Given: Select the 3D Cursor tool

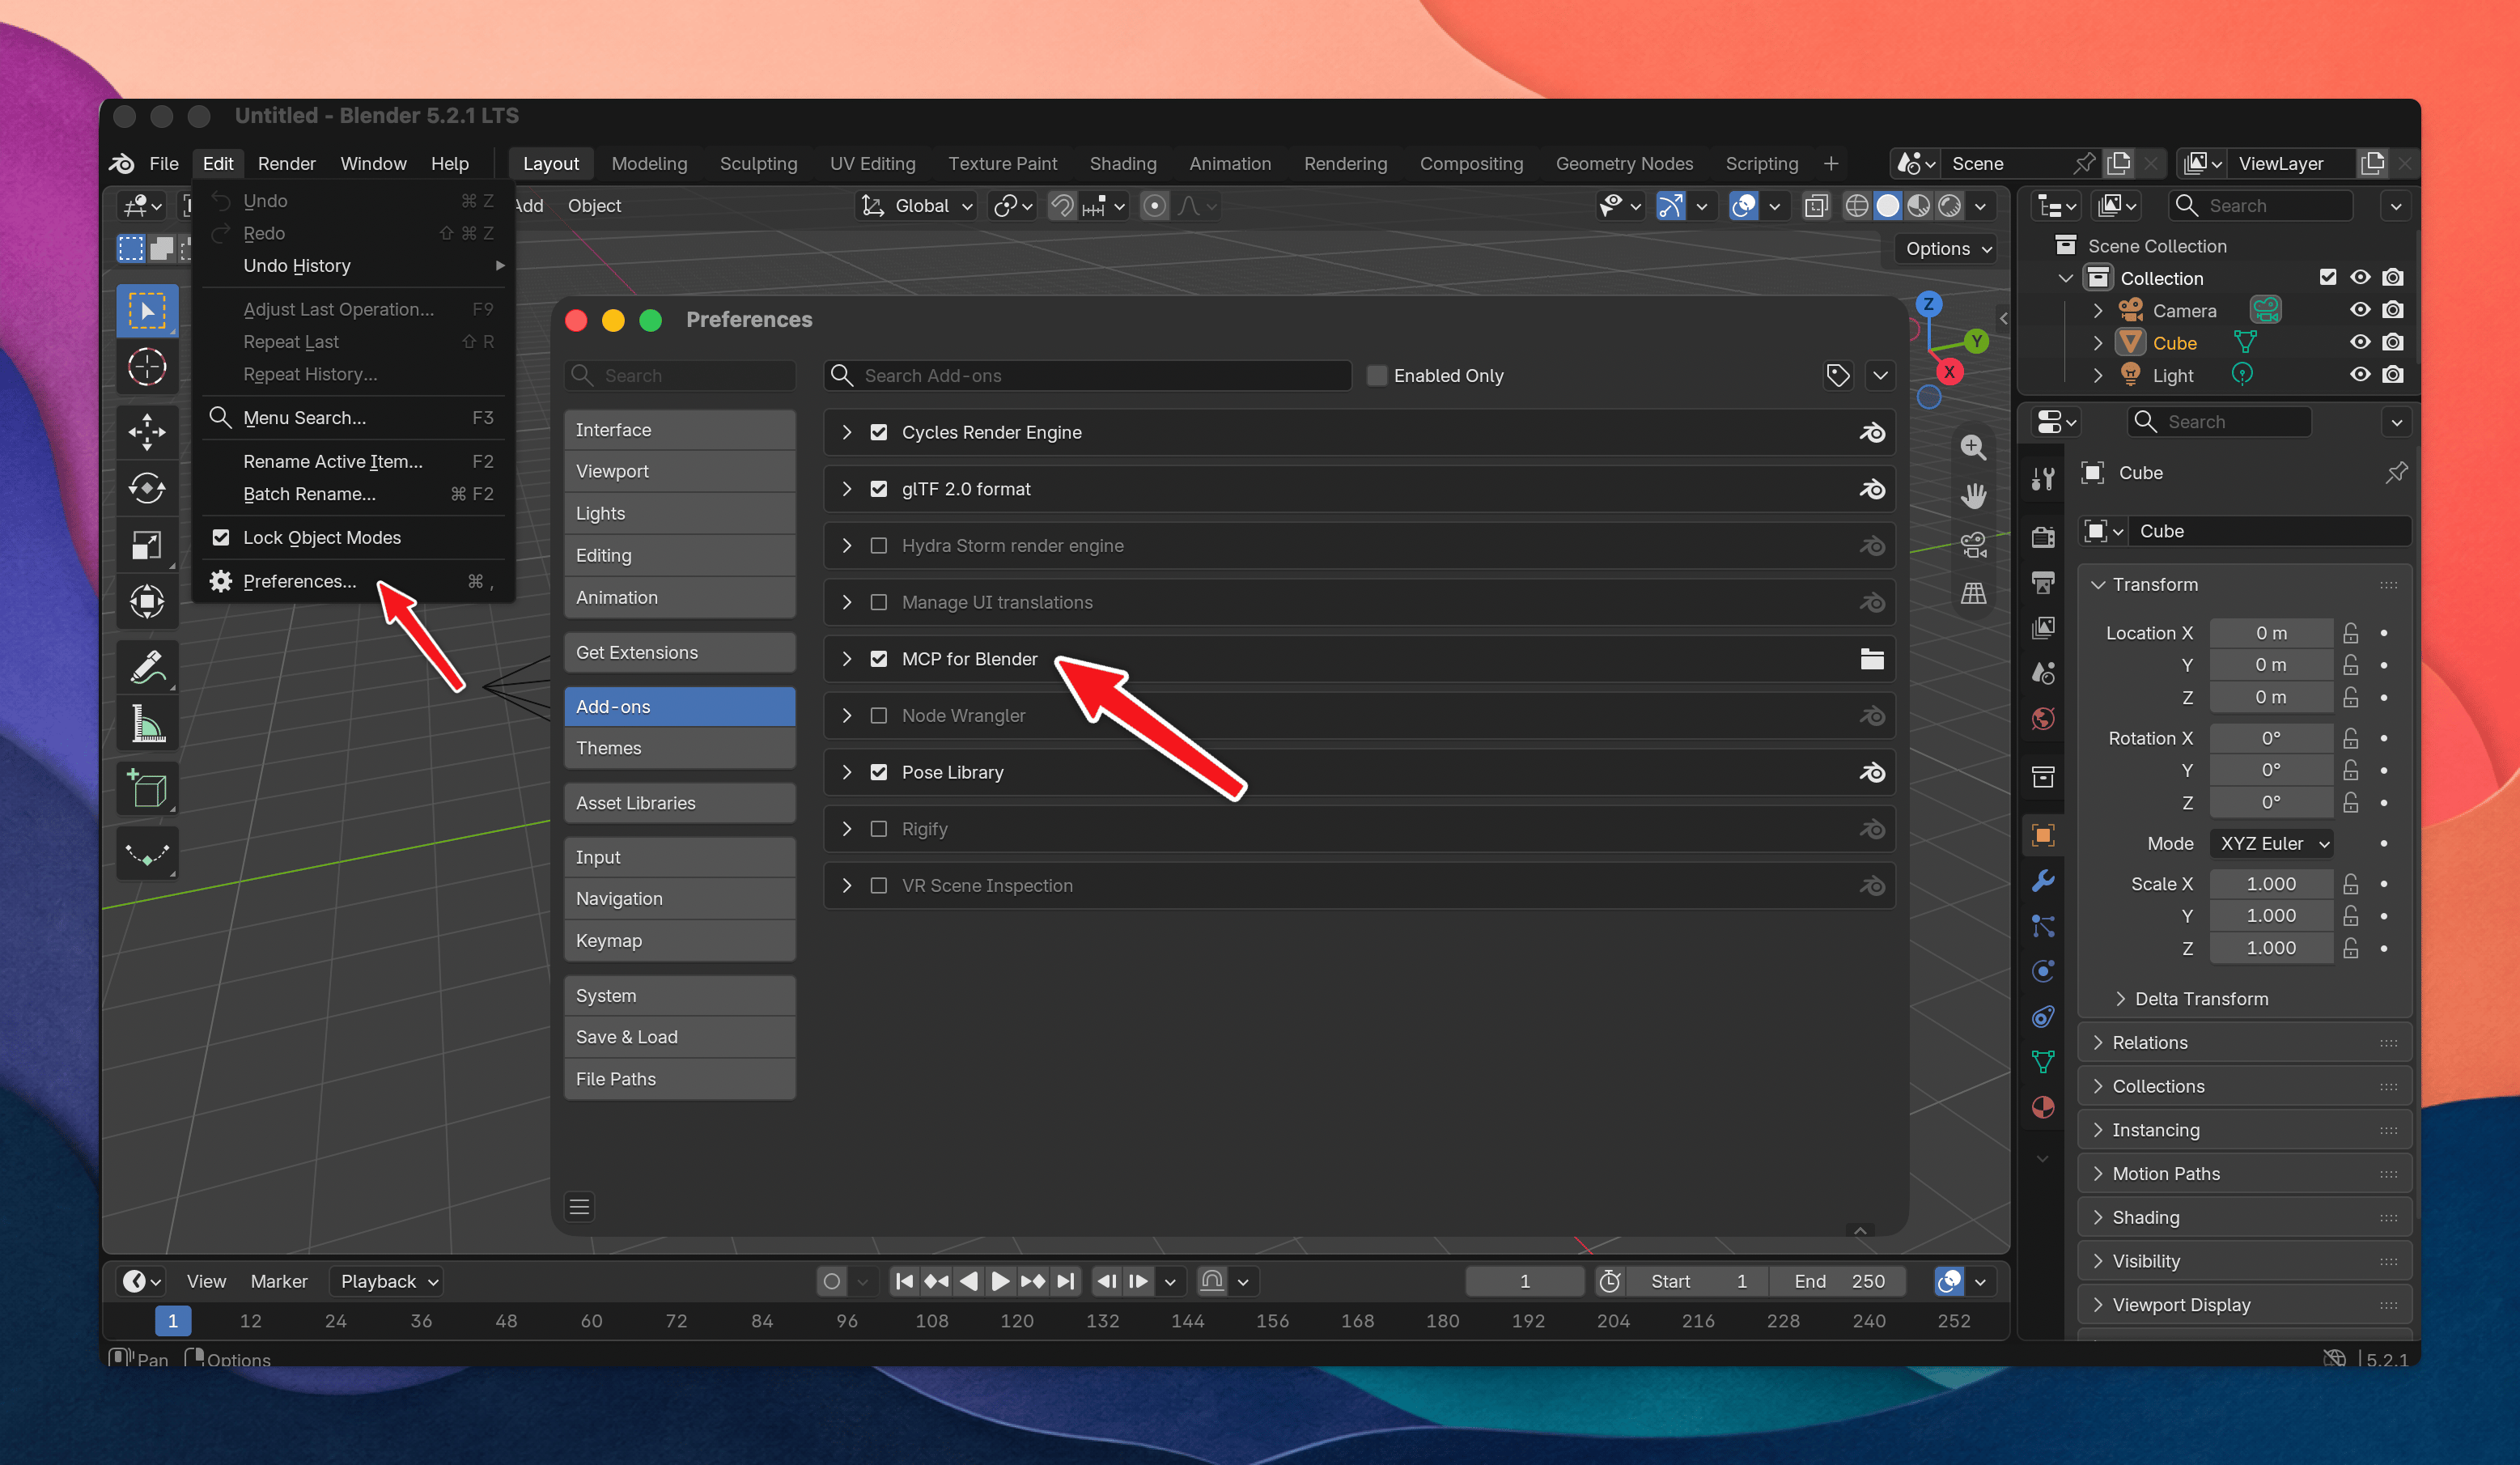Looking at the screenshot, I should coord(147,367).
